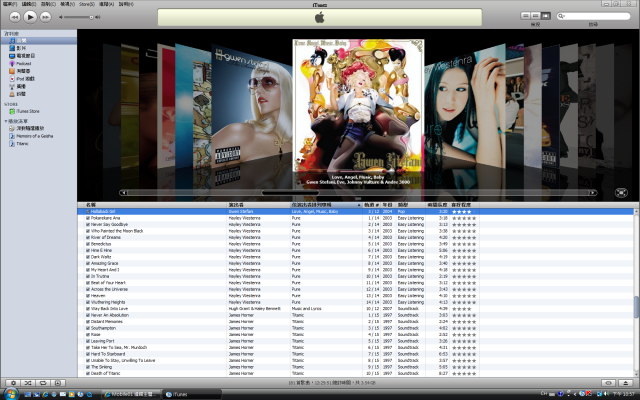Uncheck the Southampton checkbox
The width and height of the screenshot is (640, 400).
point(88,328)
